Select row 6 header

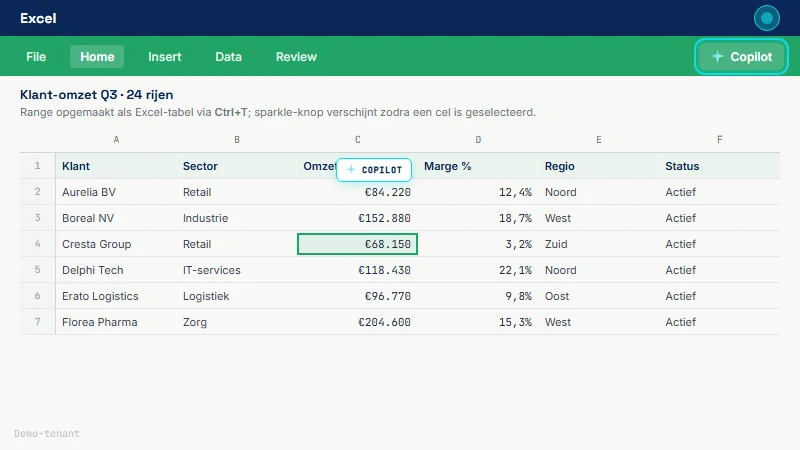coord(37,296)
